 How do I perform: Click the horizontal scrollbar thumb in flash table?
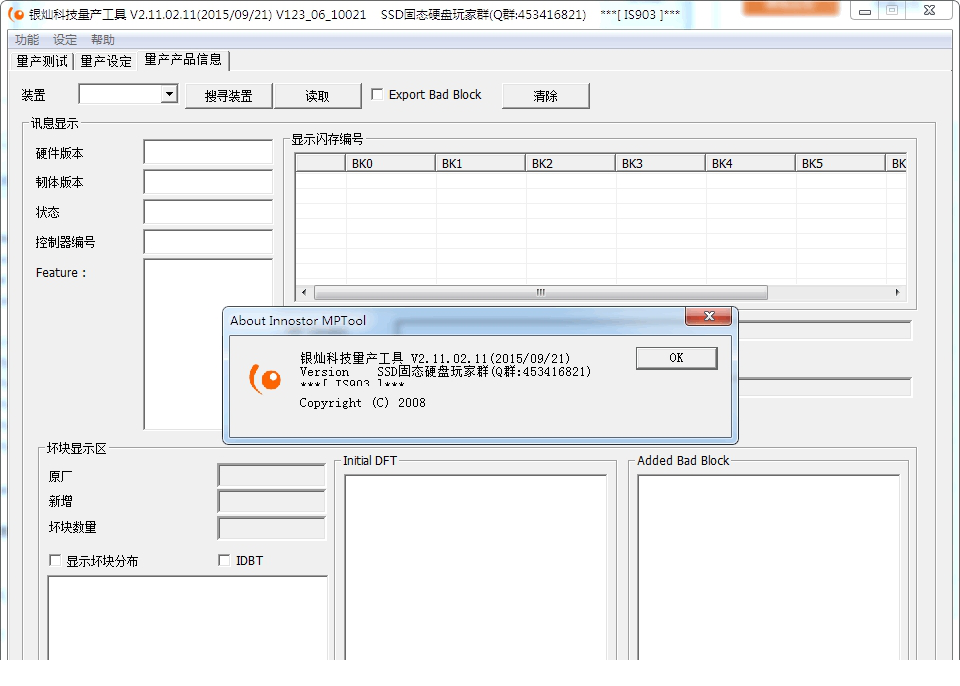540,293
